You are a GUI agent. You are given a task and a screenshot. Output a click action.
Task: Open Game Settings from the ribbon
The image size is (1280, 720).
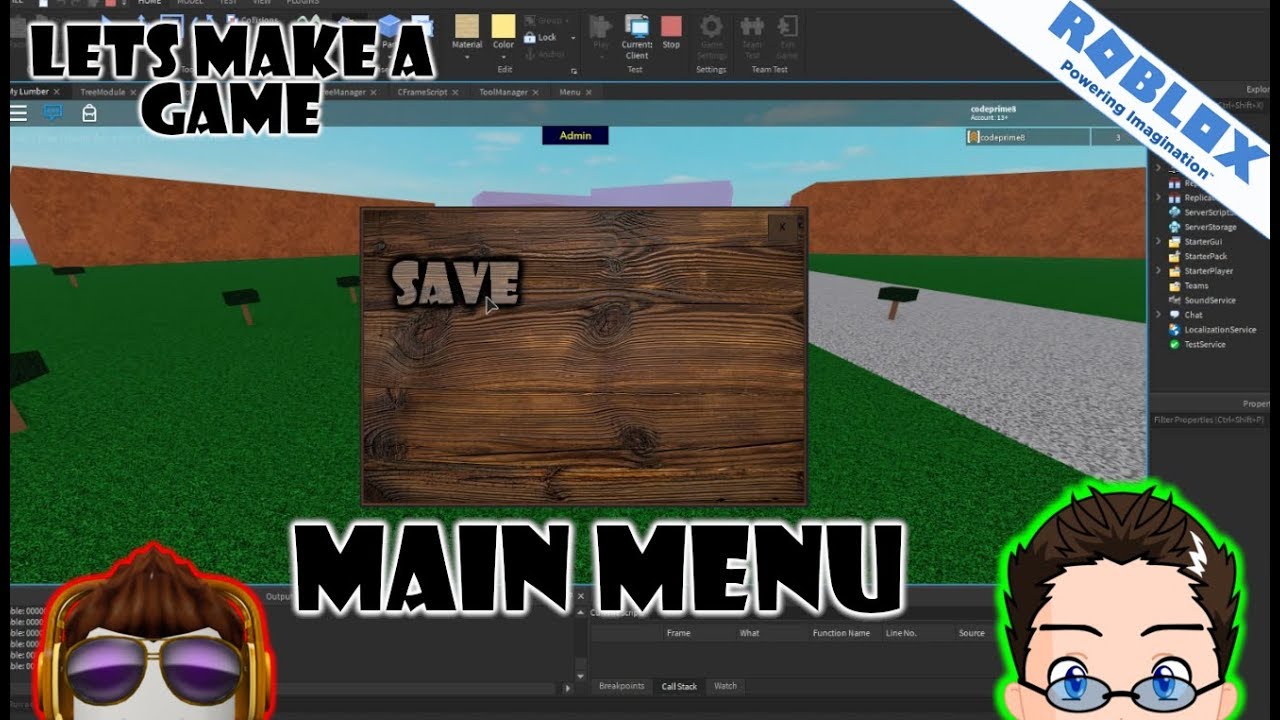pos(711,37)
